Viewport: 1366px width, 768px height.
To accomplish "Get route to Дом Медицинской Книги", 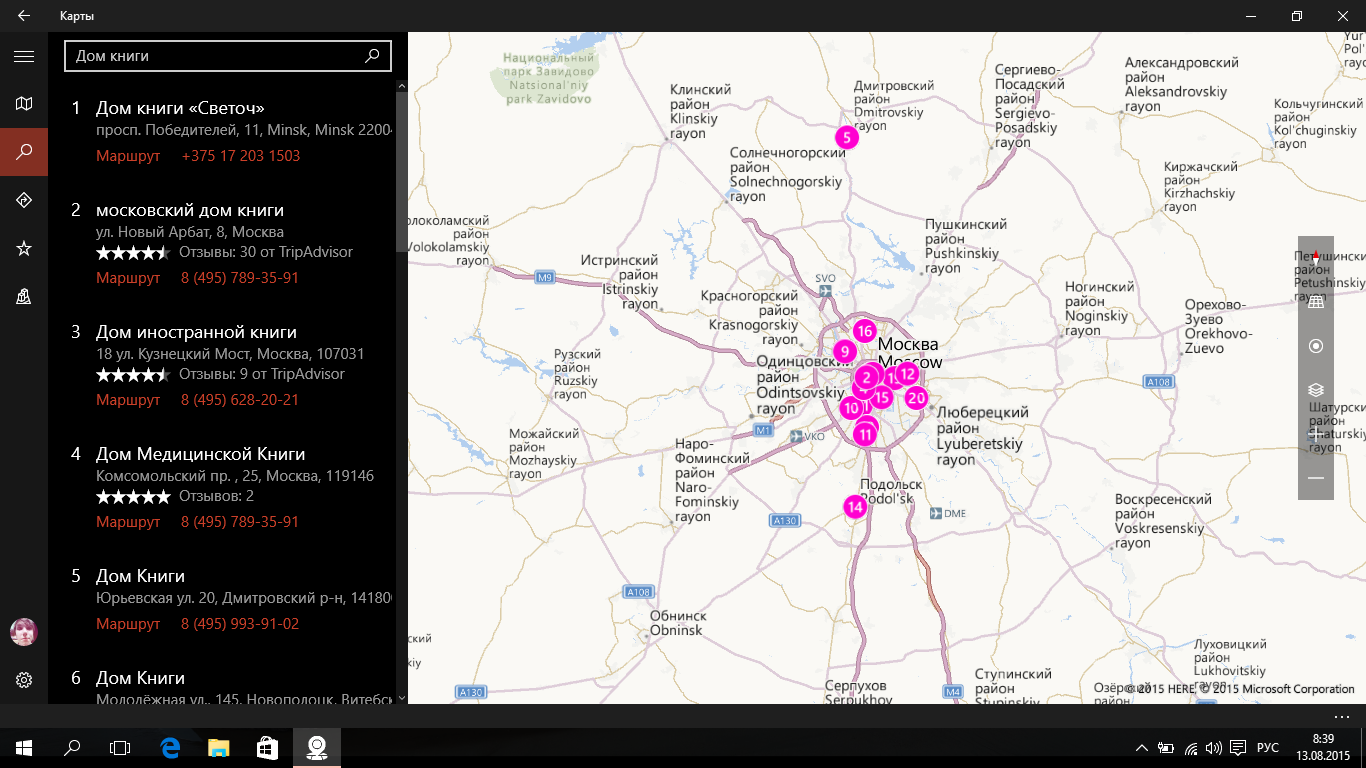I will 128,522.
